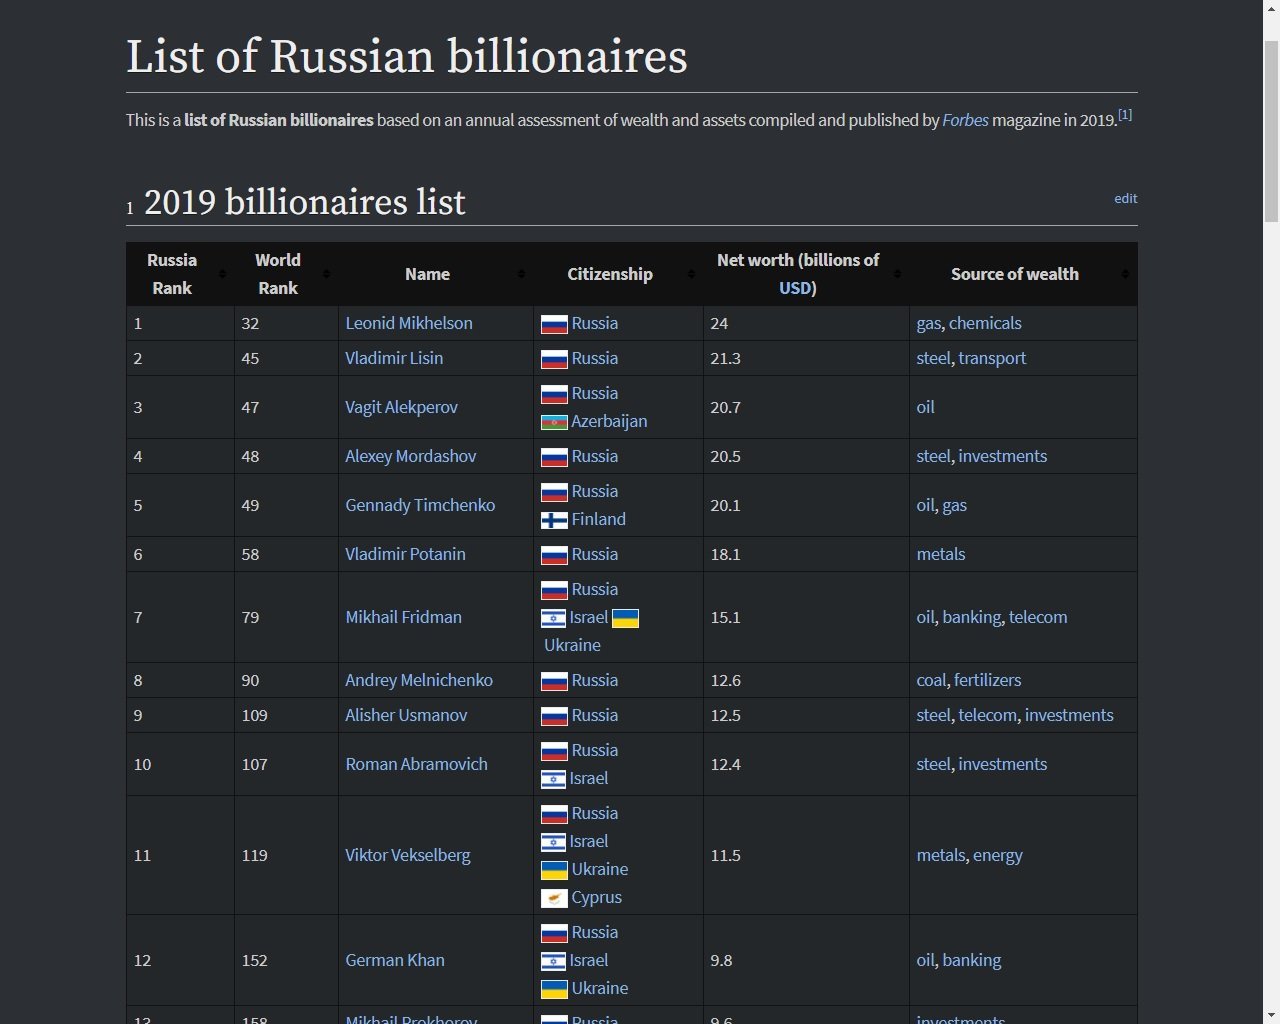Open the coal link in Melnichenko's row
The image size is (1280, 1024).
[x=931, y=680]
